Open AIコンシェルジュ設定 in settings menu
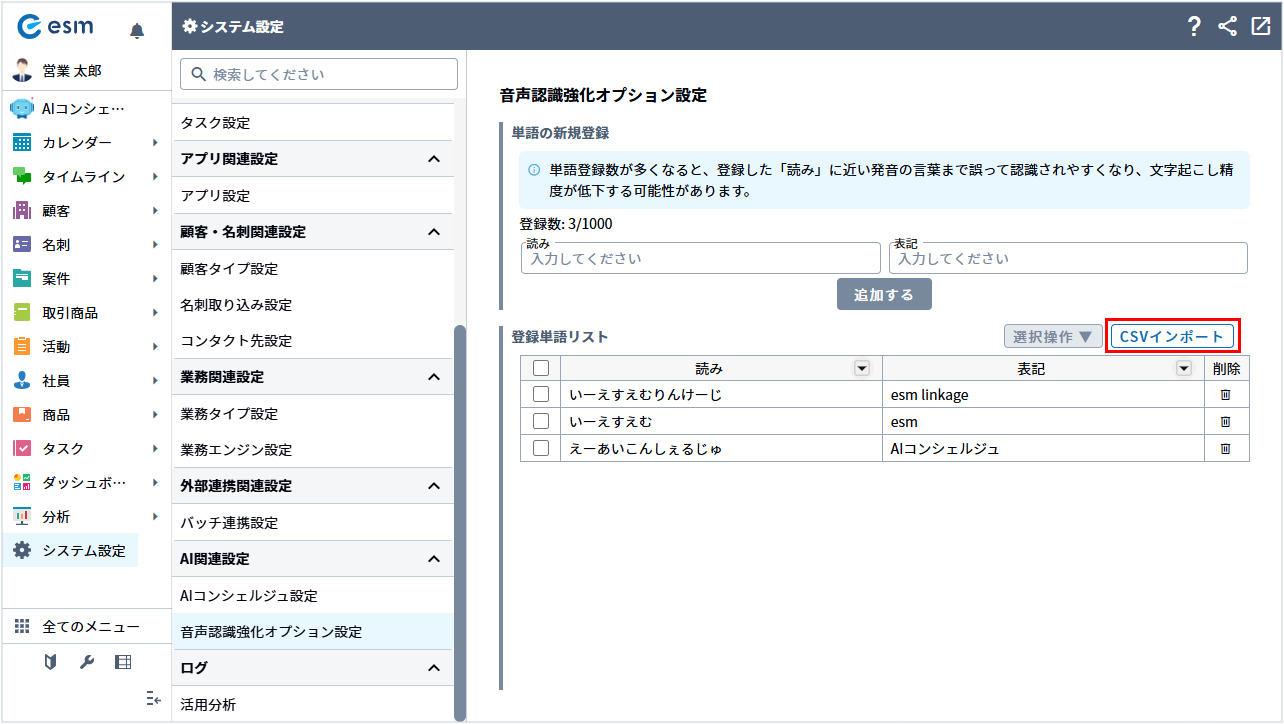The height and width of the screenshot is (724, 1284). point(249,596)
